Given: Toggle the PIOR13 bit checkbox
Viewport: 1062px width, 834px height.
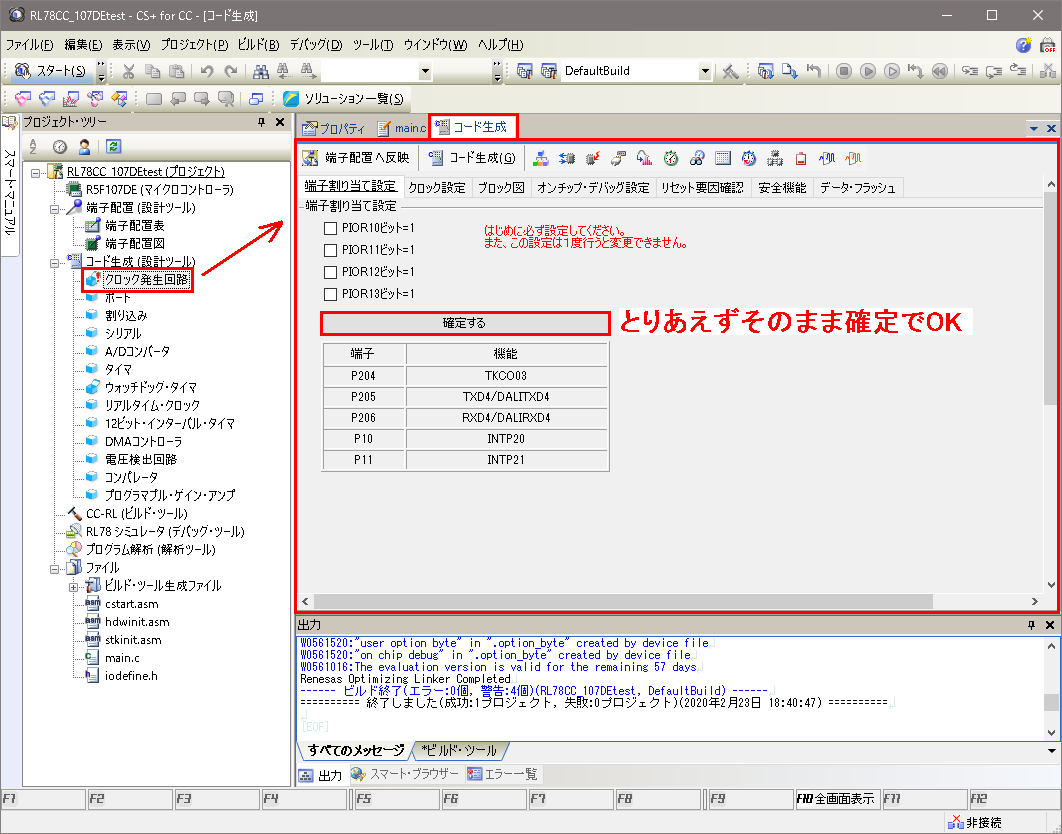Looking at the screenshot, I should (331, 294).
